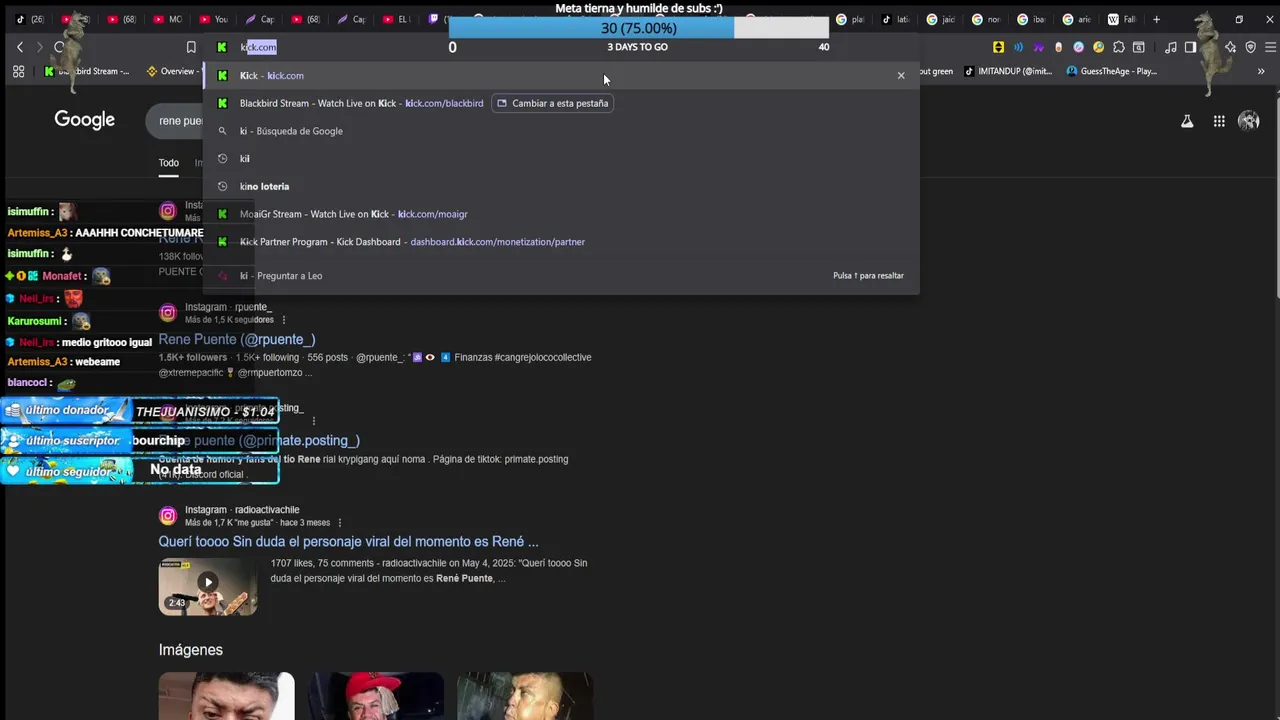Open the yellow Binance extension icon

(x=998, y=47)
